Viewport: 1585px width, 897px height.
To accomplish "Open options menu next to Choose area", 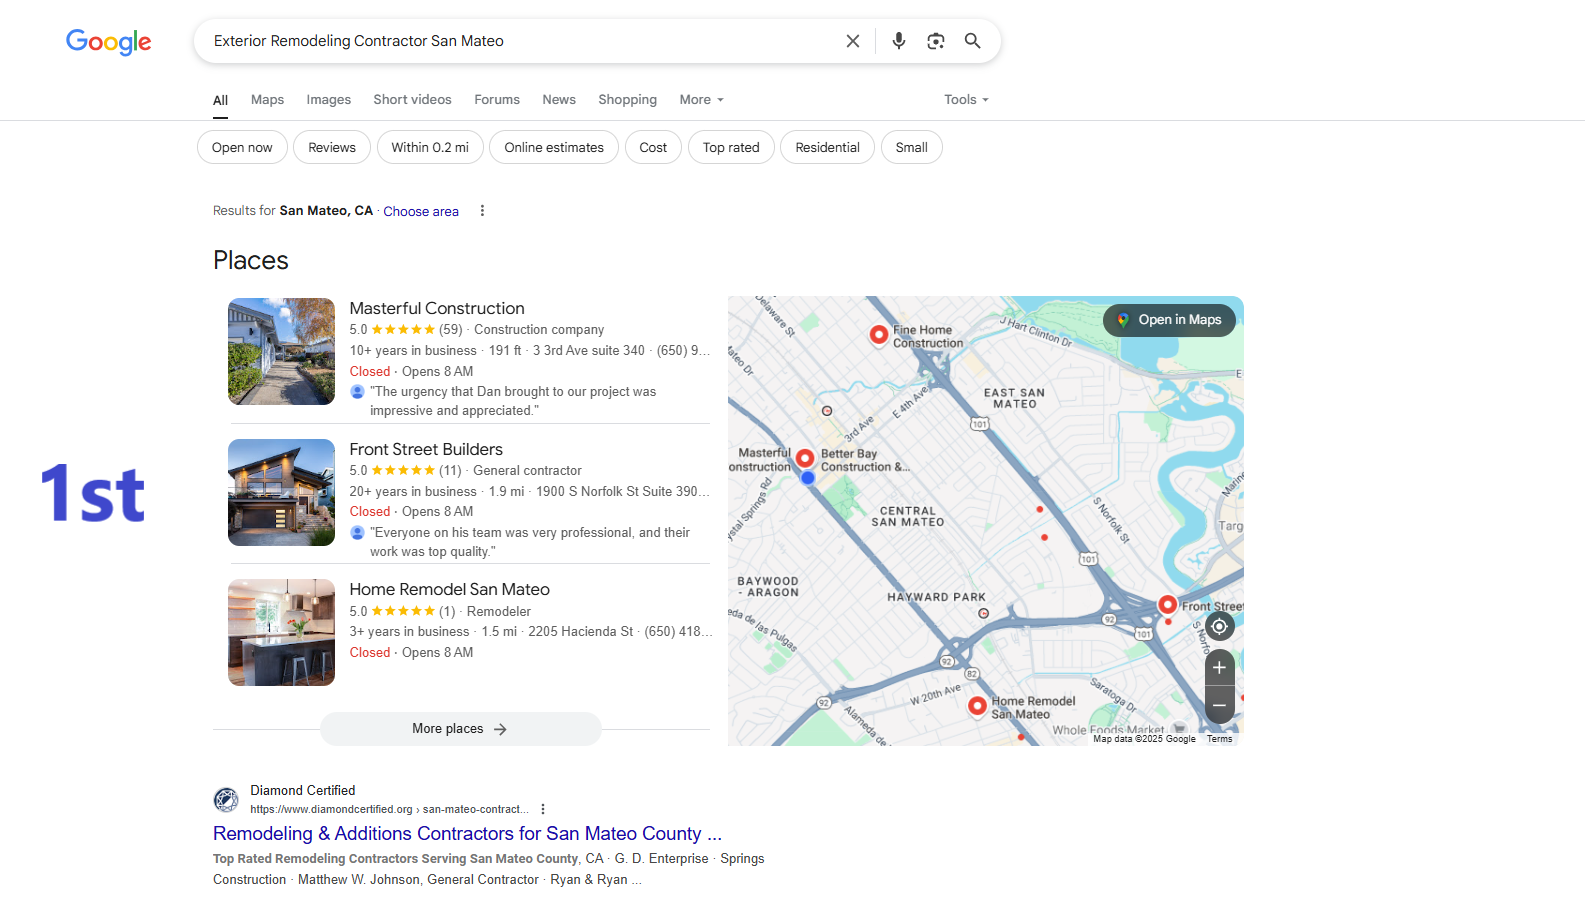I will [482, 211].
